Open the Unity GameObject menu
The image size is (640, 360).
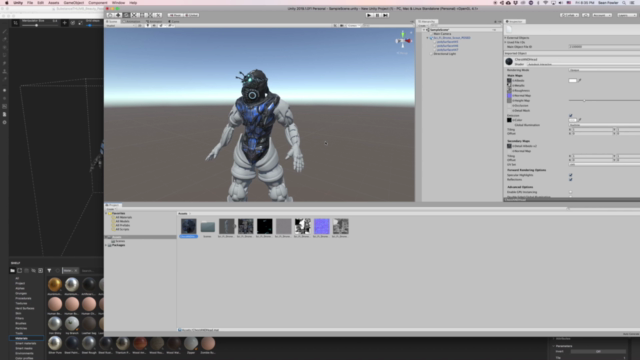[x=73, y=2]
